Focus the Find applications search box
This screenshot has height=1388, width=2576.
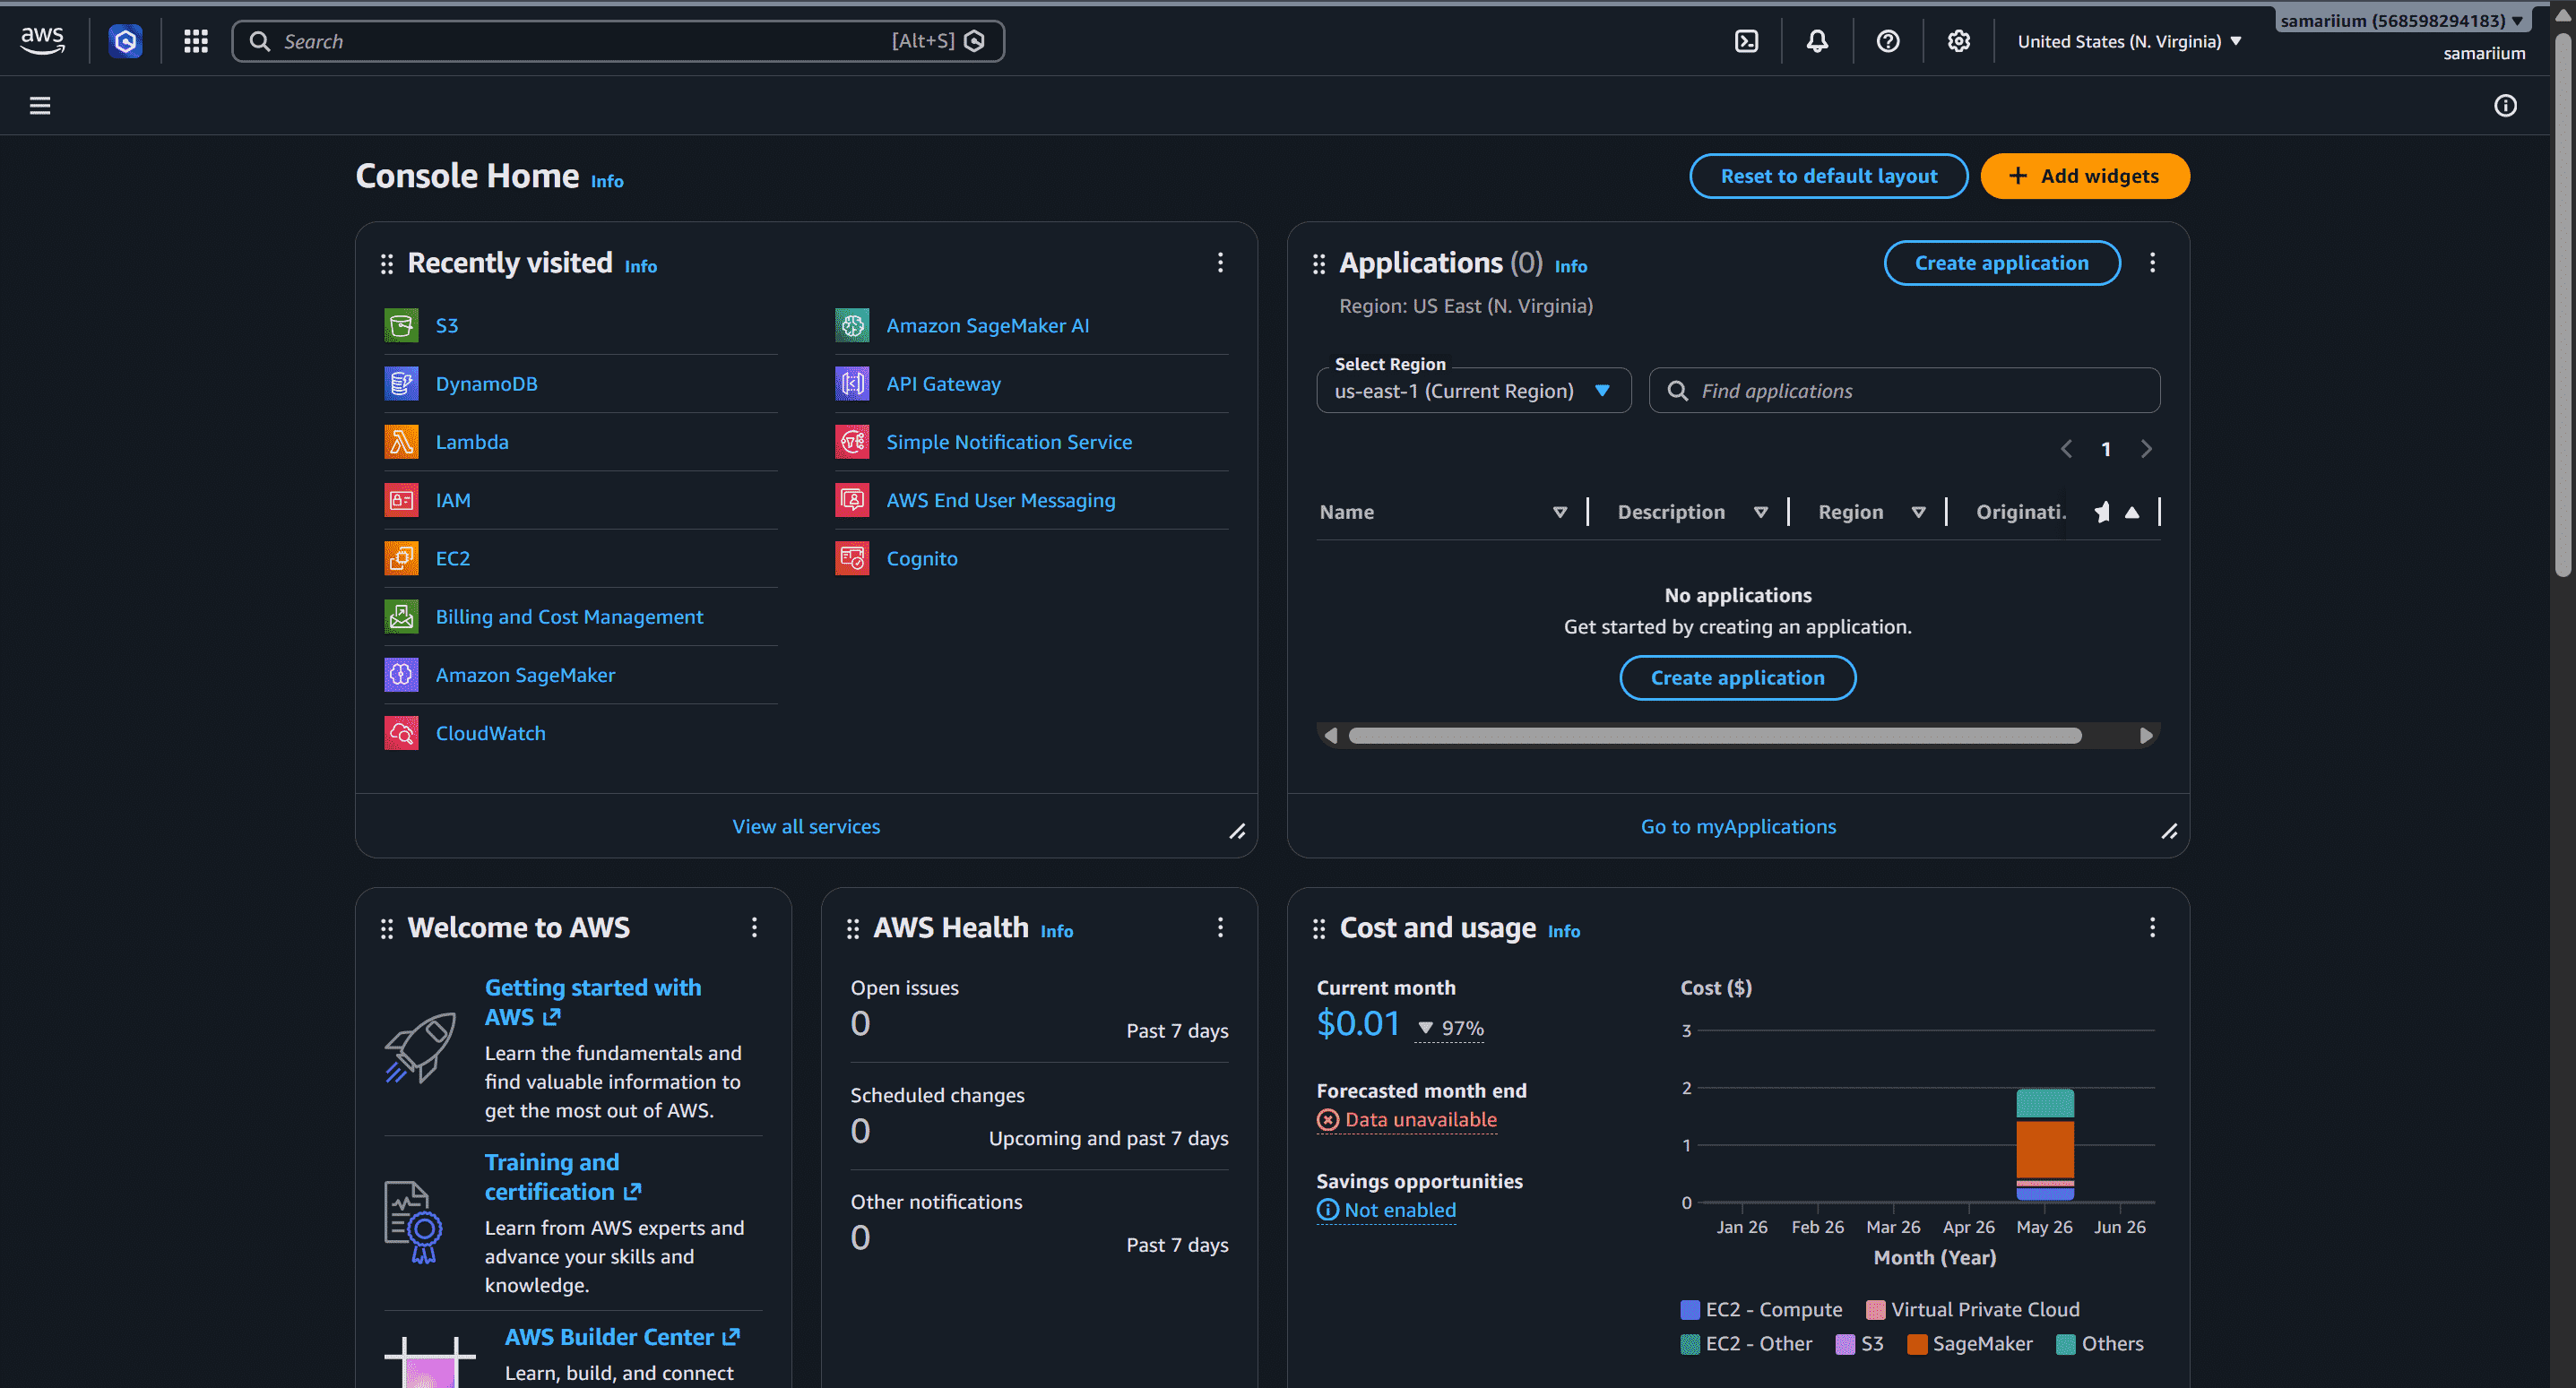point(1904,390)
